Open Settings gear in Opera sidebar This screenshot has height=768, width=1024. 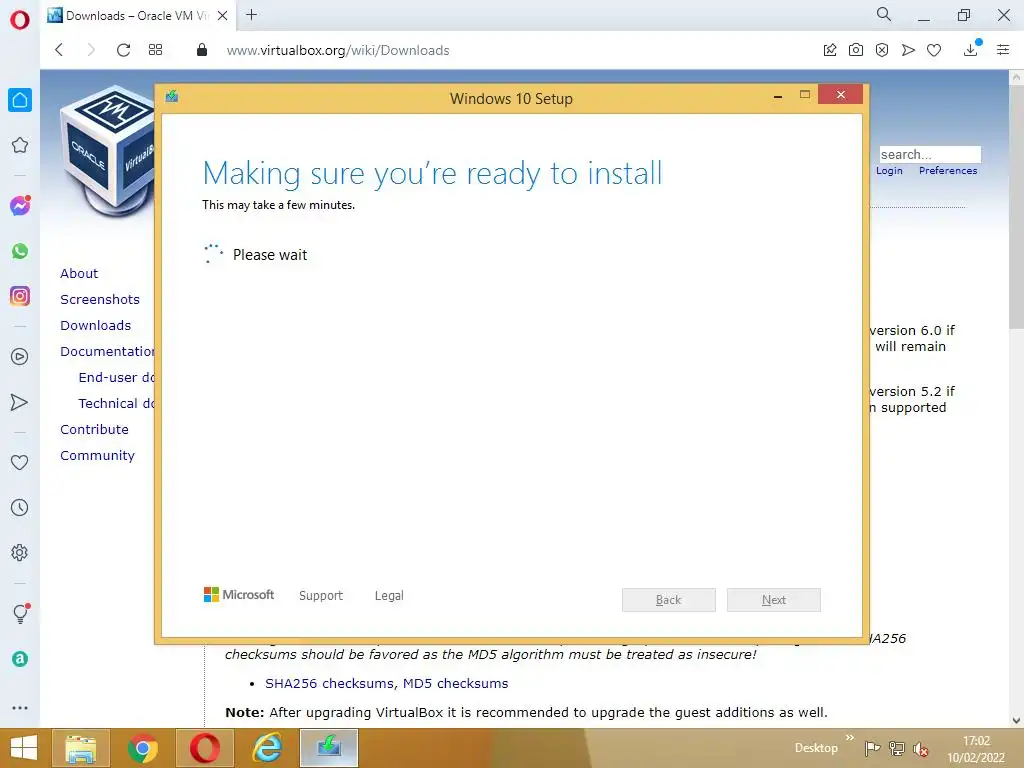point(20,552)
